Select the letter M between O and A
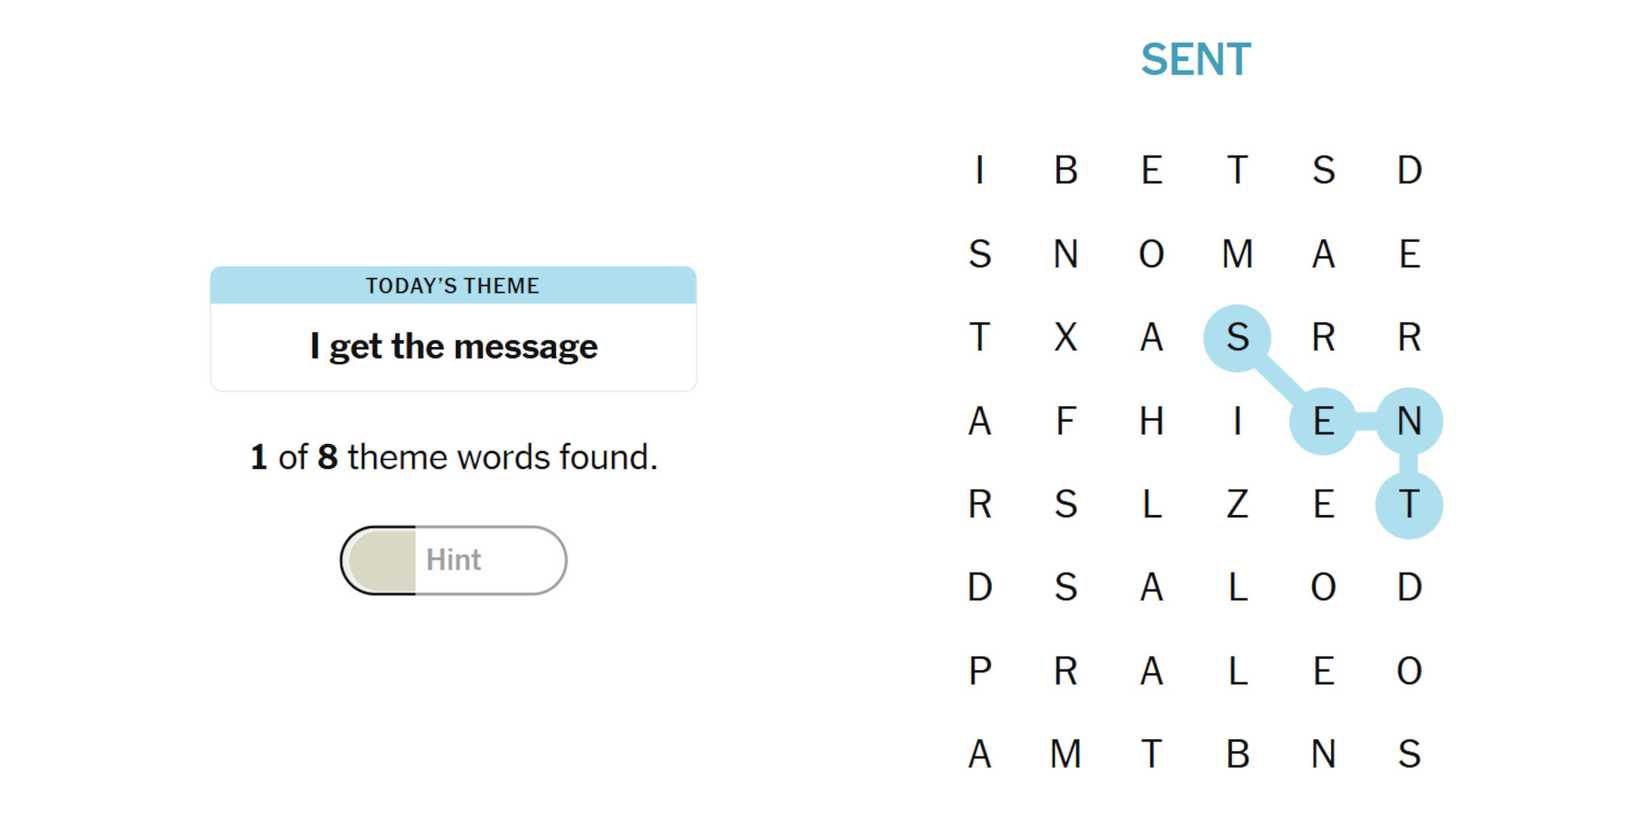Image resolution: width=1650 pixels, height=825 pixels. 1237,254
